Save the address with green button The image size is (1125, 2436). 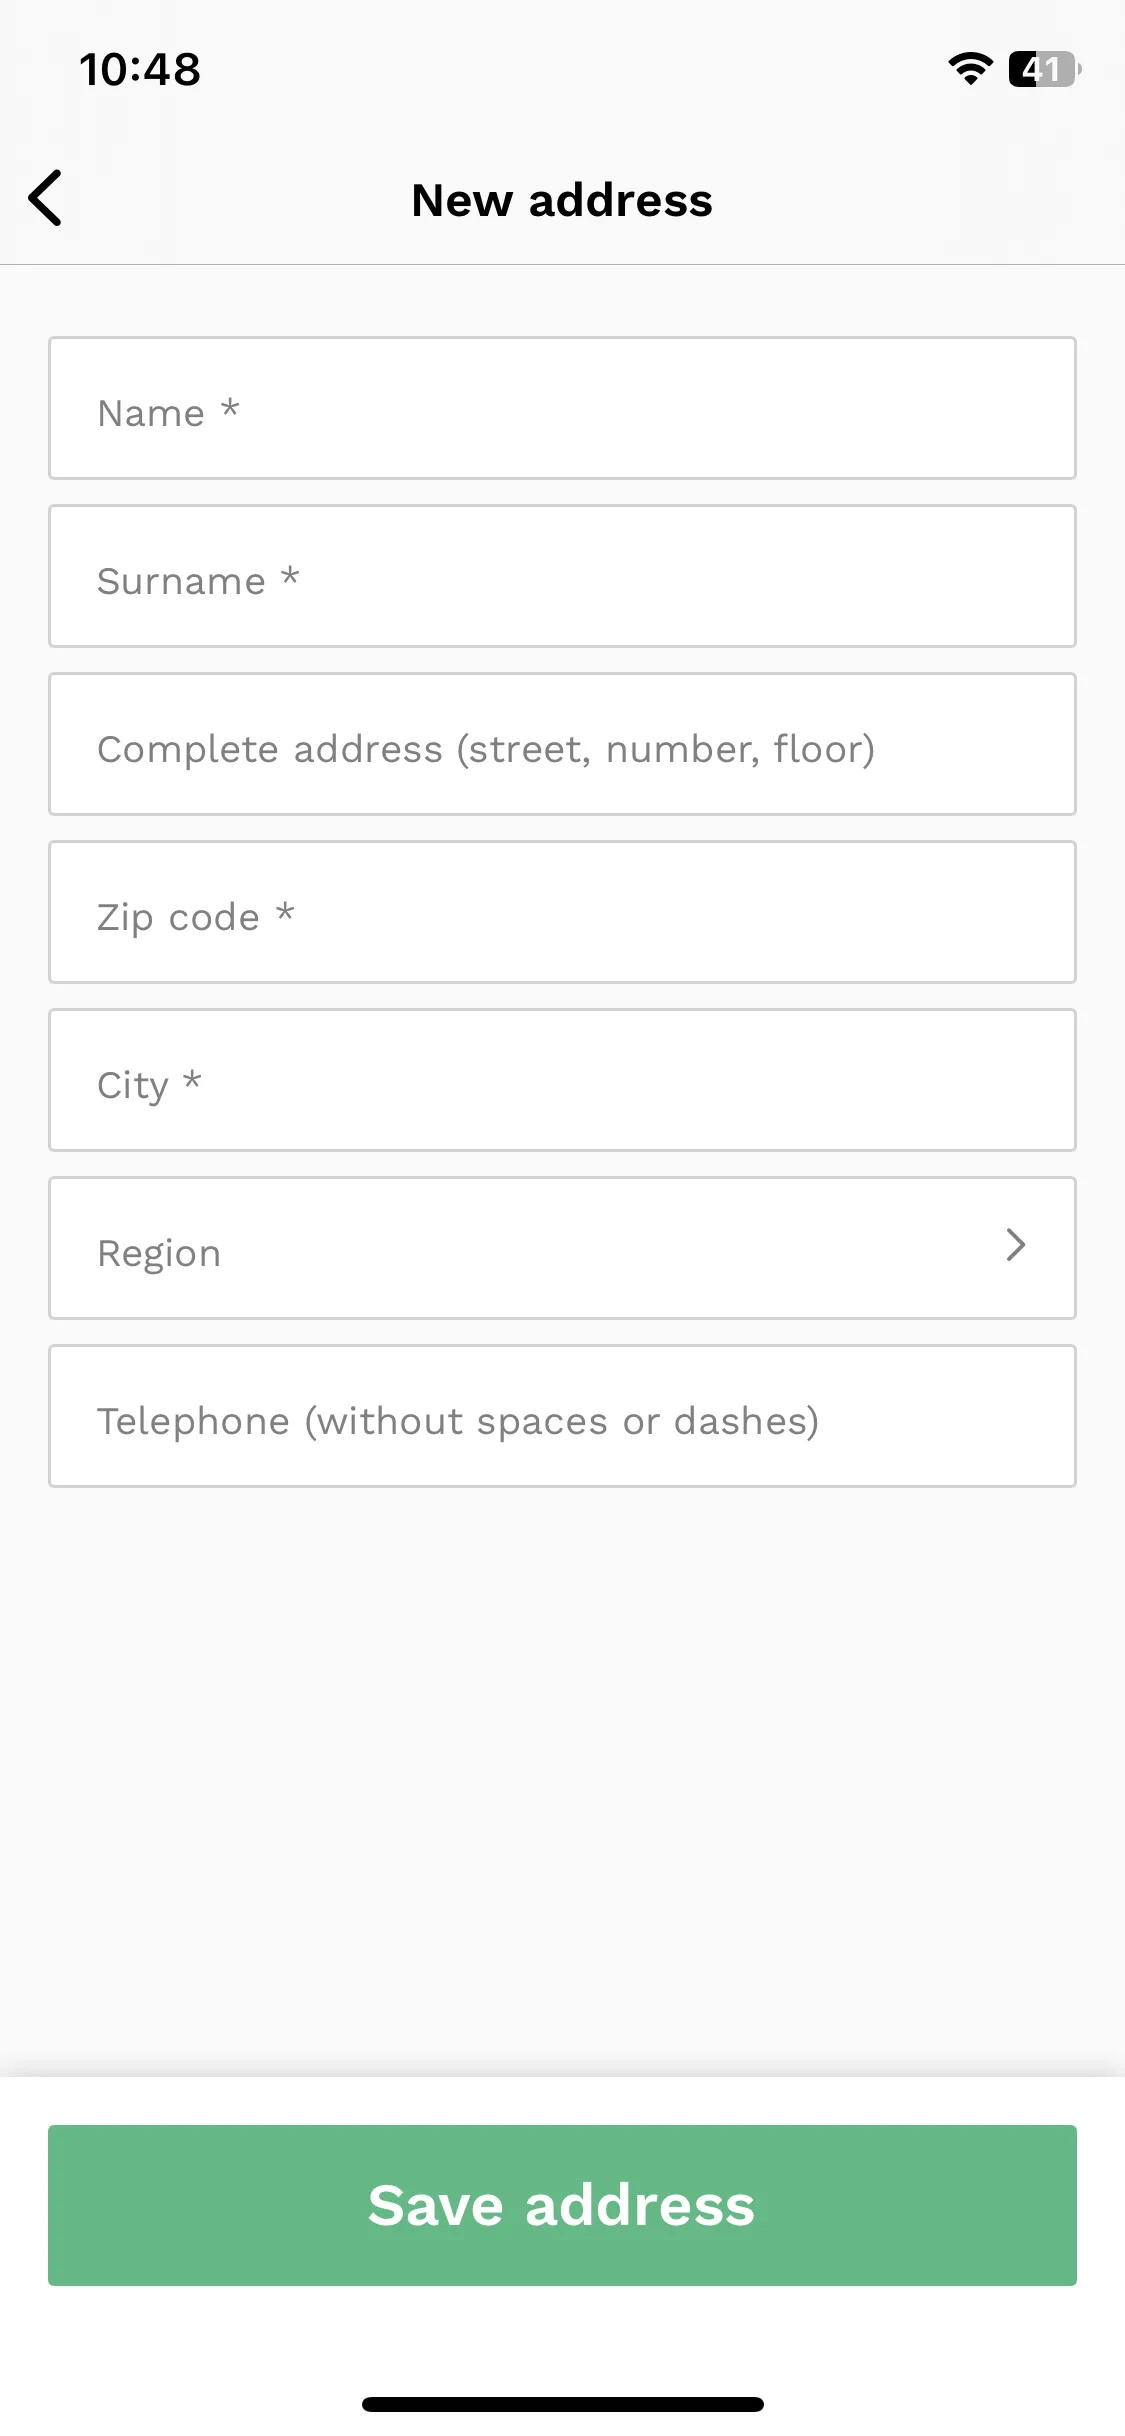click(x=562, y=2205)
